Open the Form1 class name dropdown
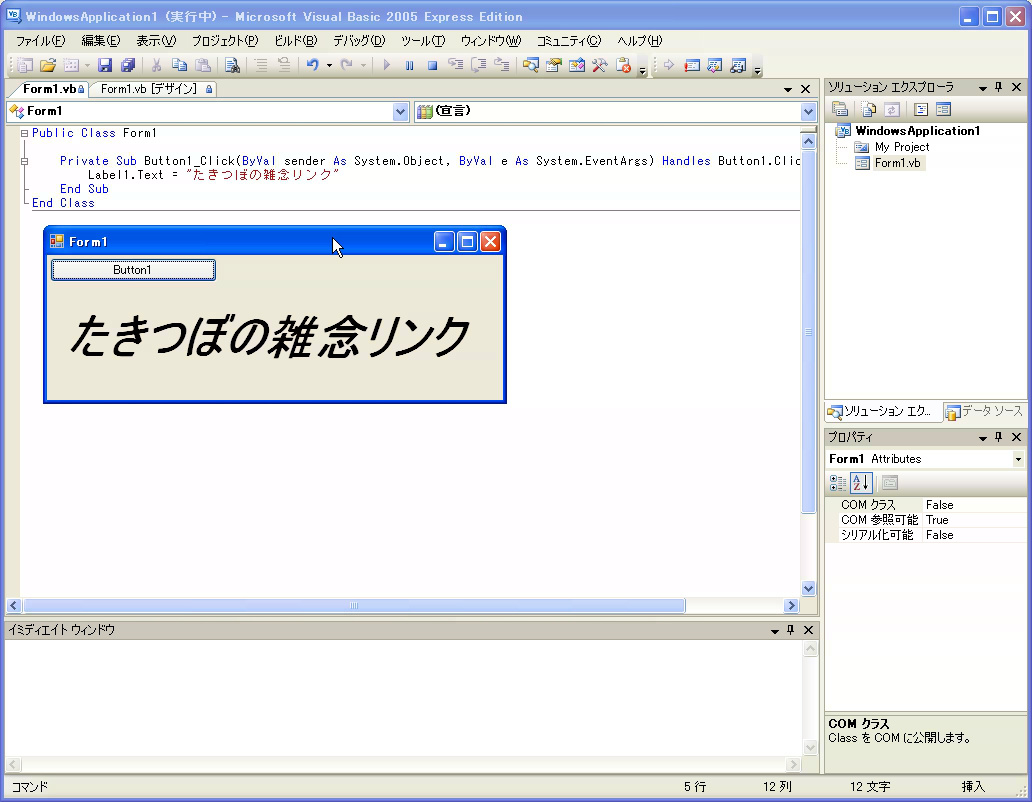The width and height of the screenshot is (1032, 802). [x=400, y=112]
